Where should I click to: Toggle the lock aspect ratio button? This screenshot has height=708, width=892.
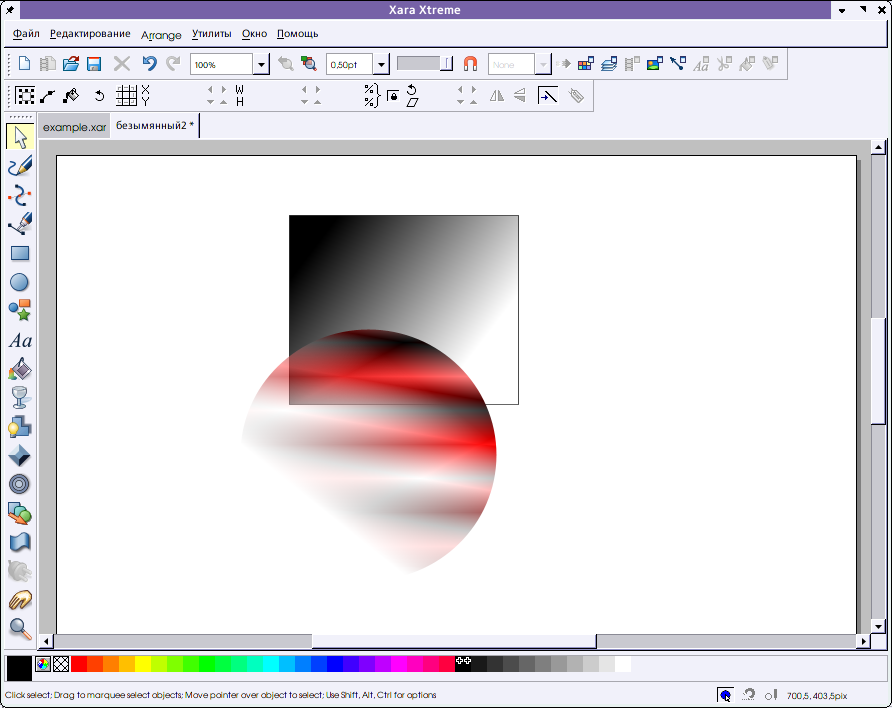tap(393, 96)
